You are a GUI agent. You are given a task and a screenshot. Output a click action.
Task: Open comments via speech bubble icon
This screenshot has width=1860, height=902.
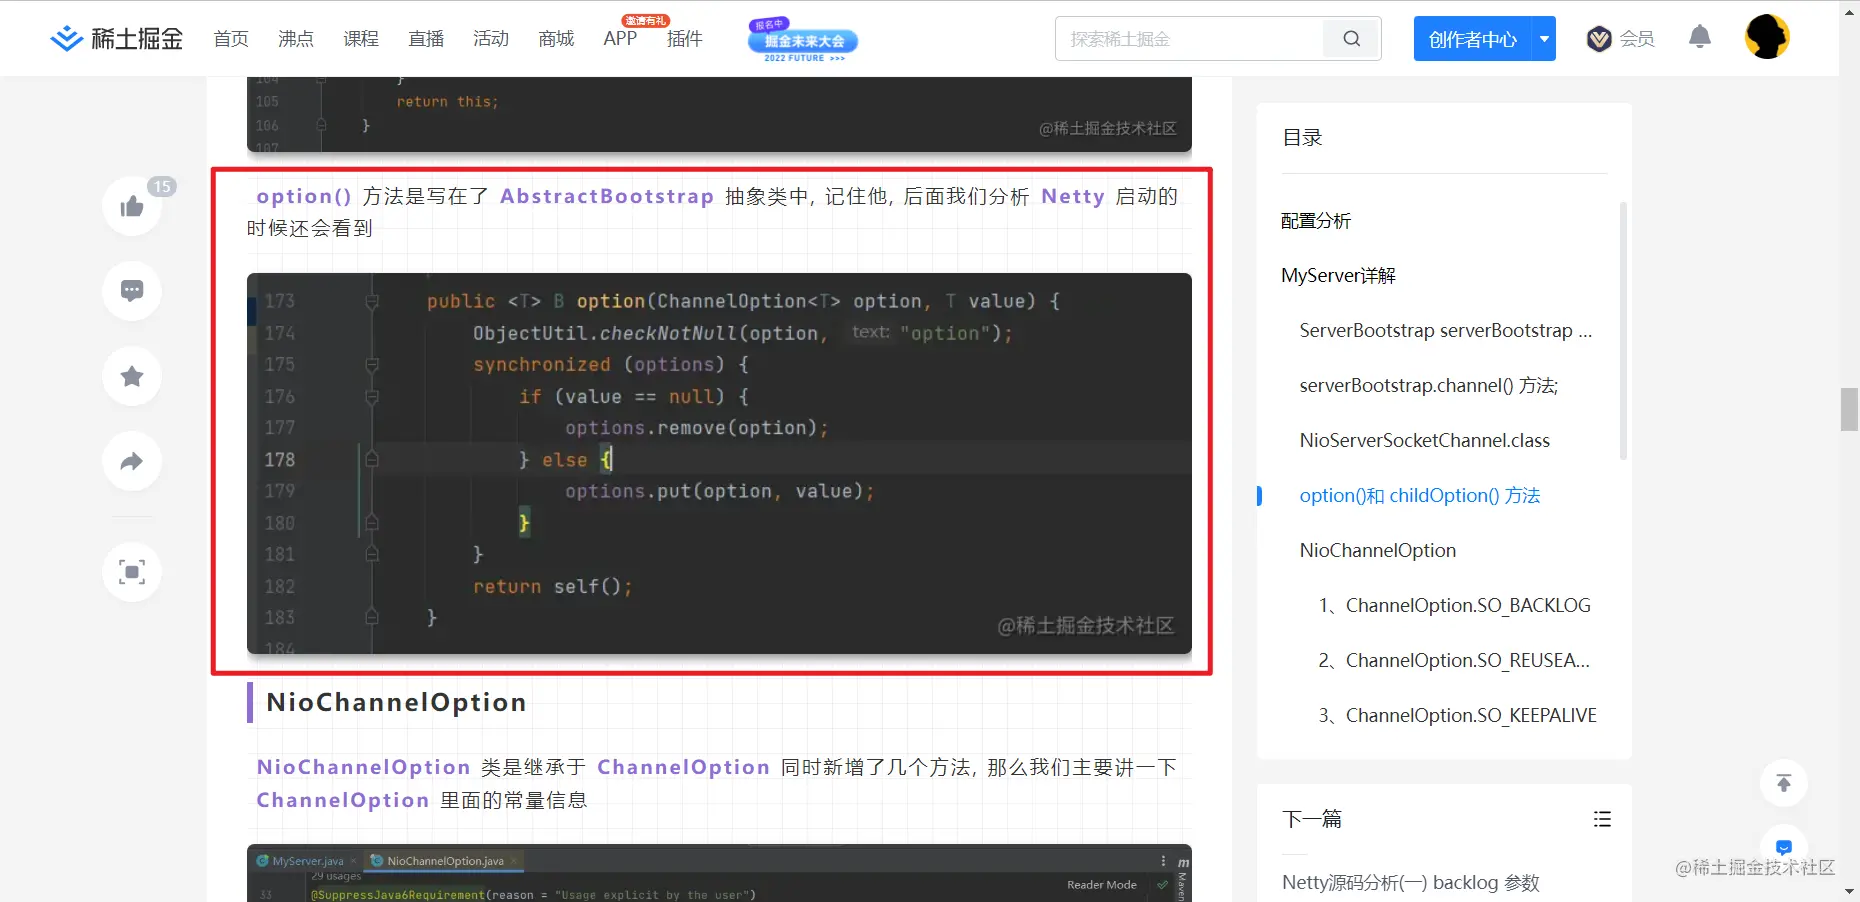click(132, 291)
